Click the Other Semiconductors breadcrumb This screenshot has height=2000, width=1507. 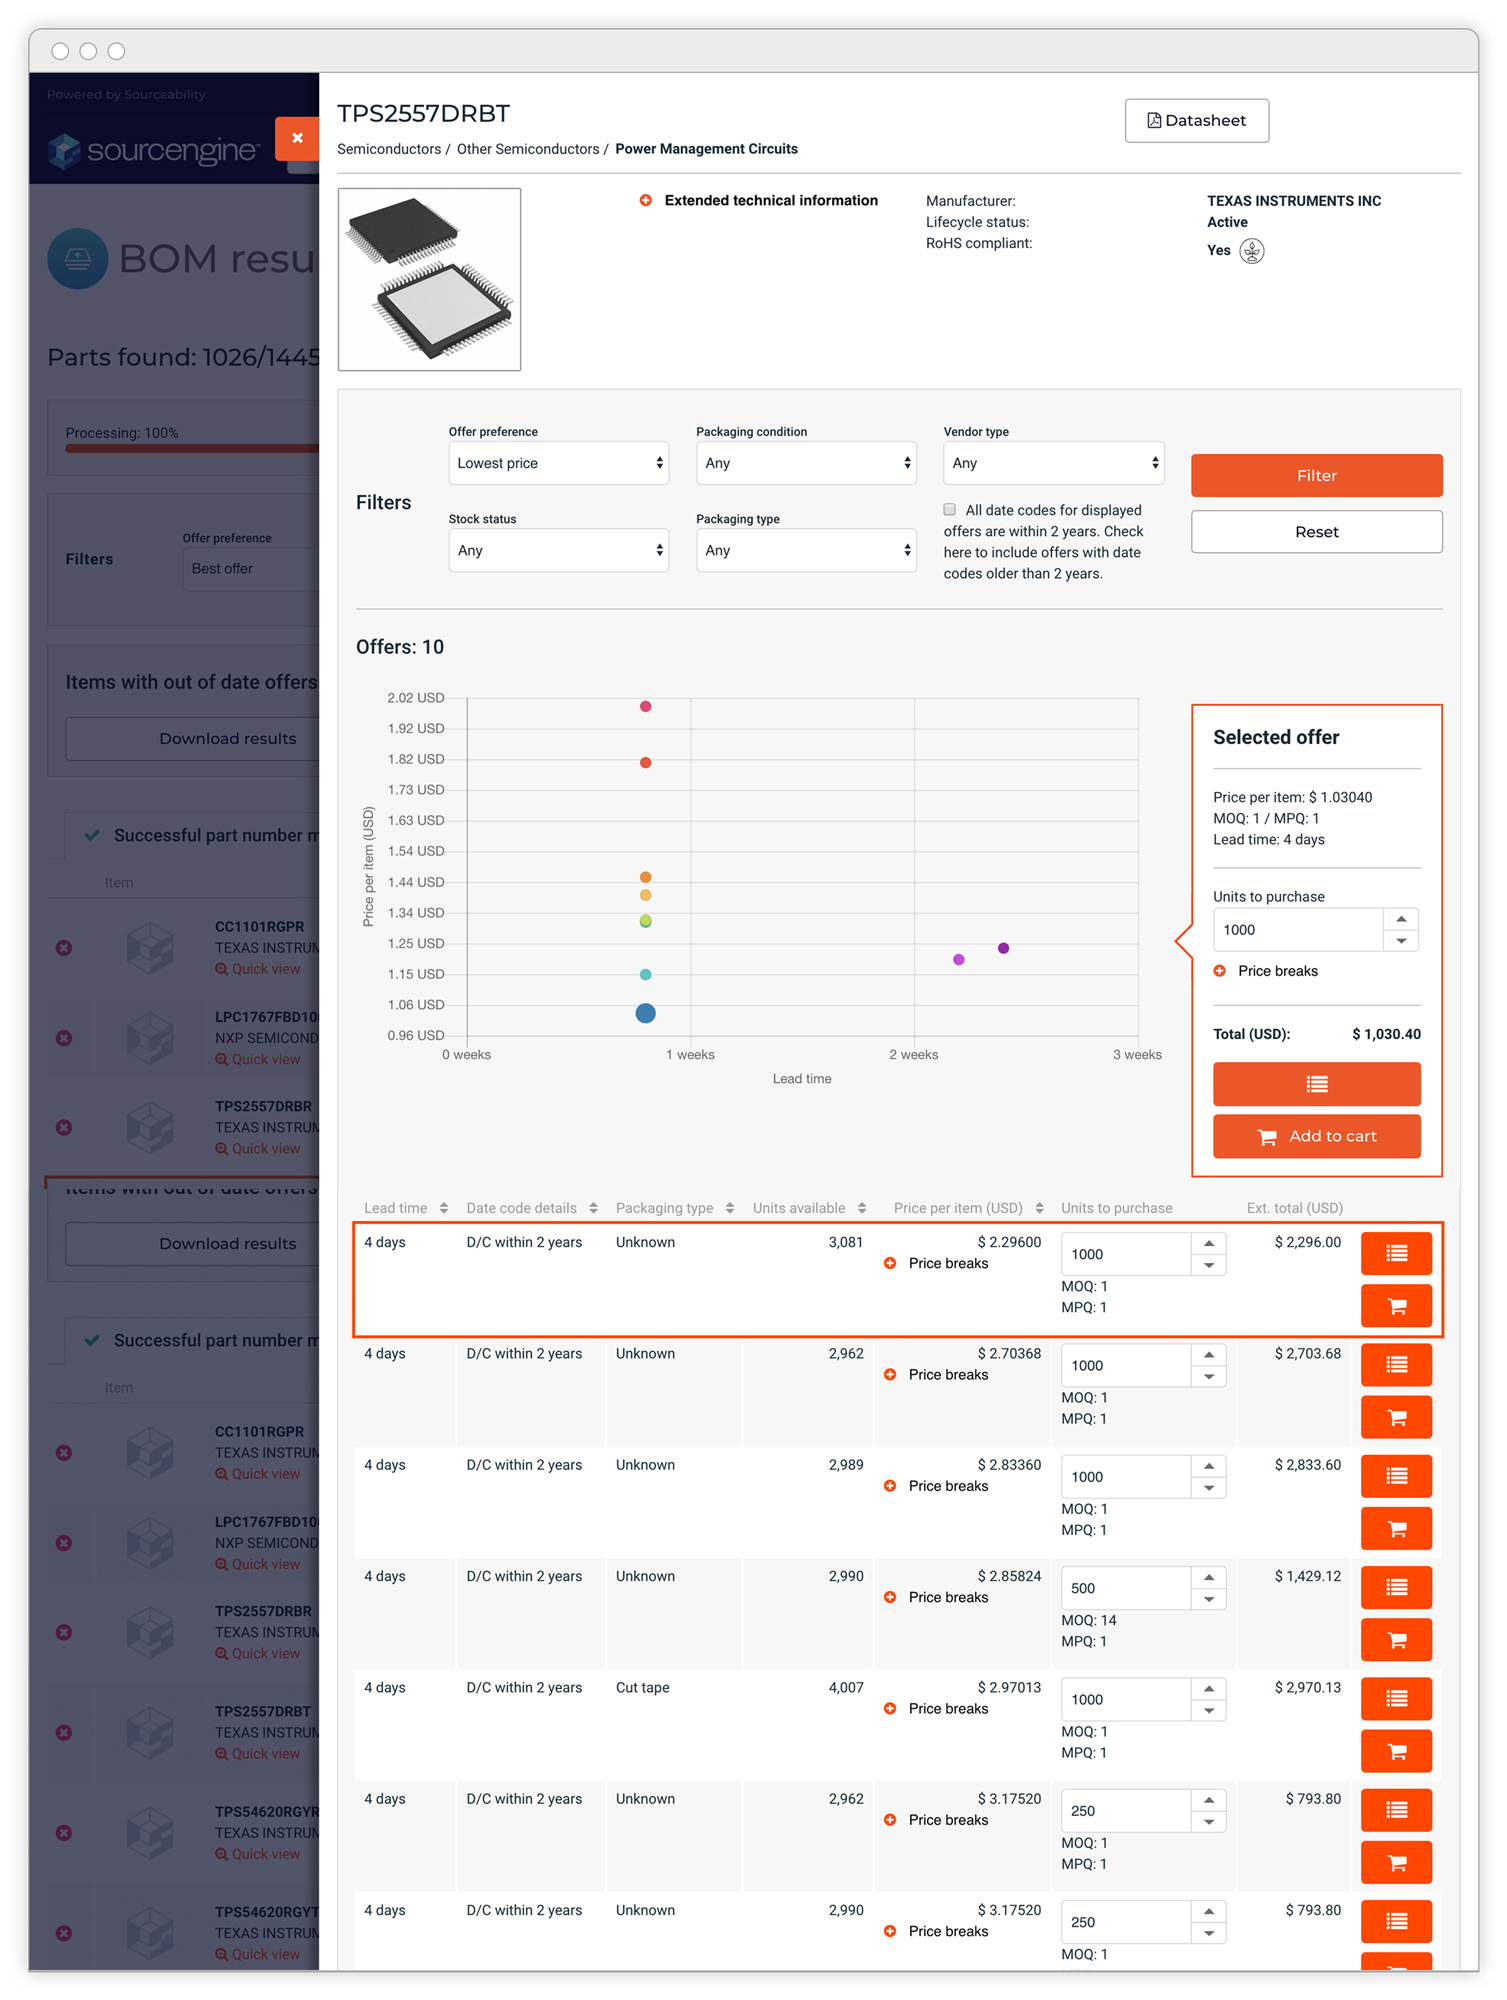(528, 149)
